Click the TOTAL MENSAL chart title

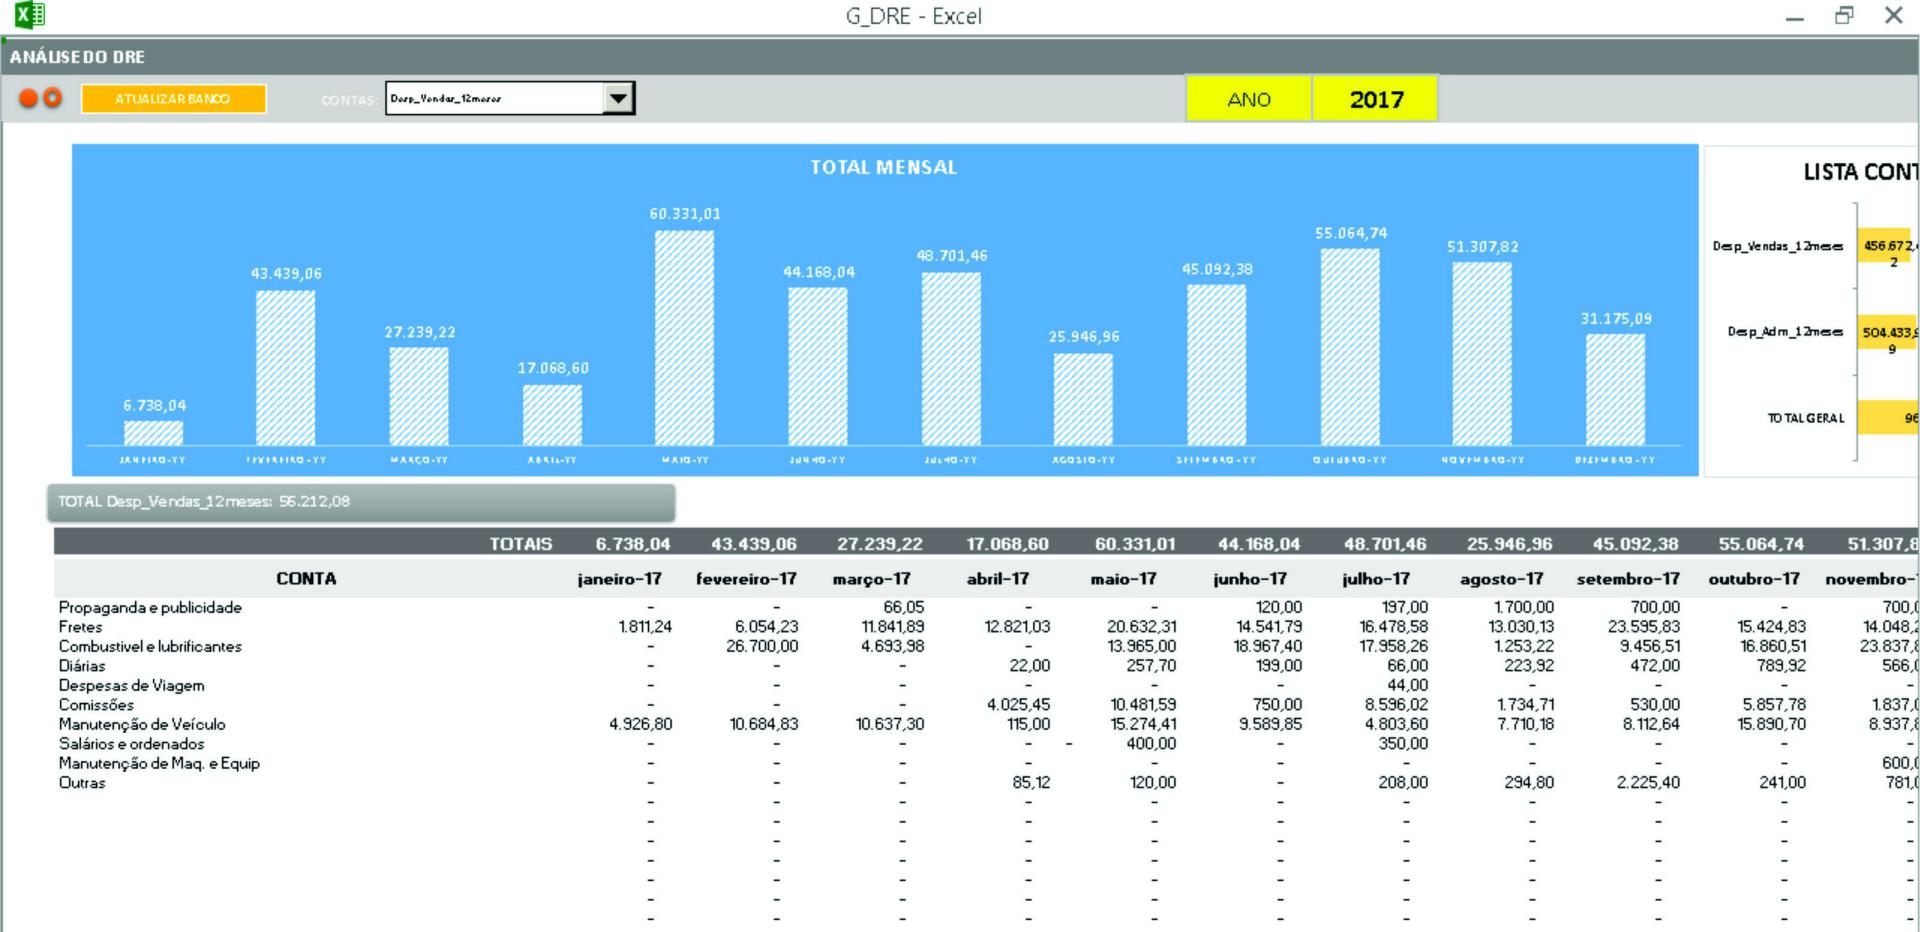click(883, 167)
